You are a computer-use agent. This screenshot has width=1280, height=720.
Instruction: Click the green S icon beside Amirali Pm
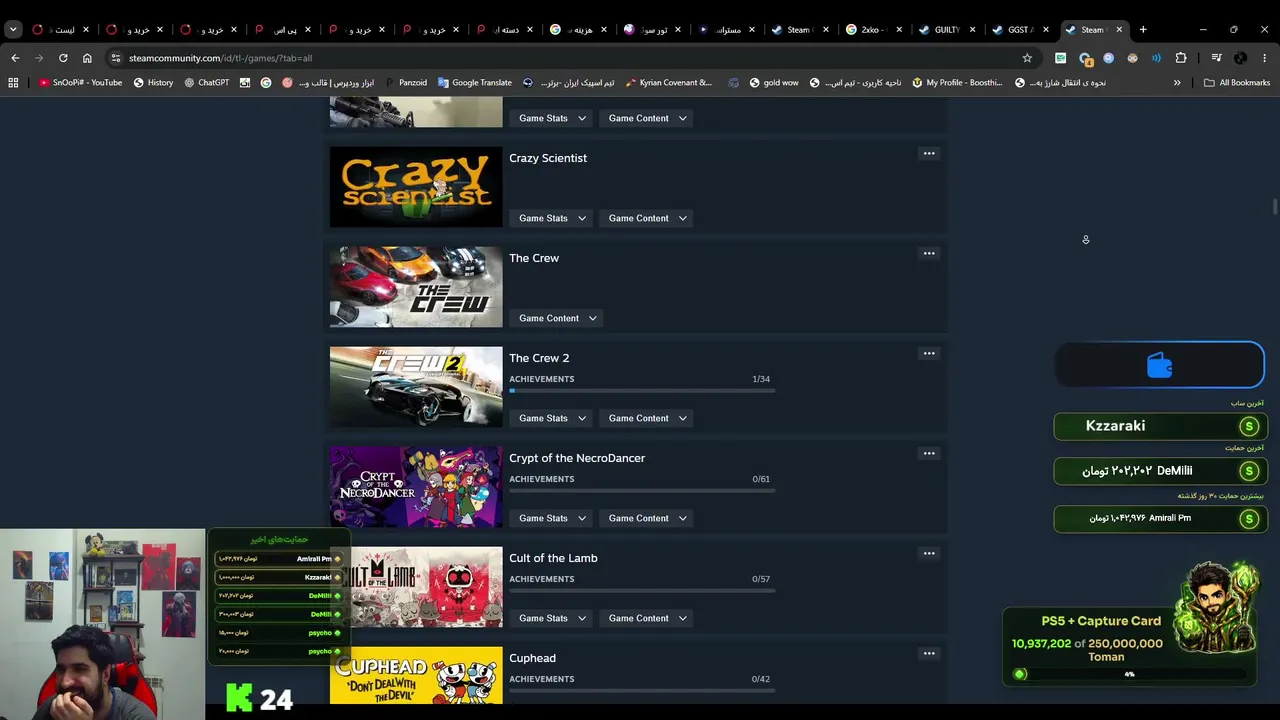(1248, 519)
